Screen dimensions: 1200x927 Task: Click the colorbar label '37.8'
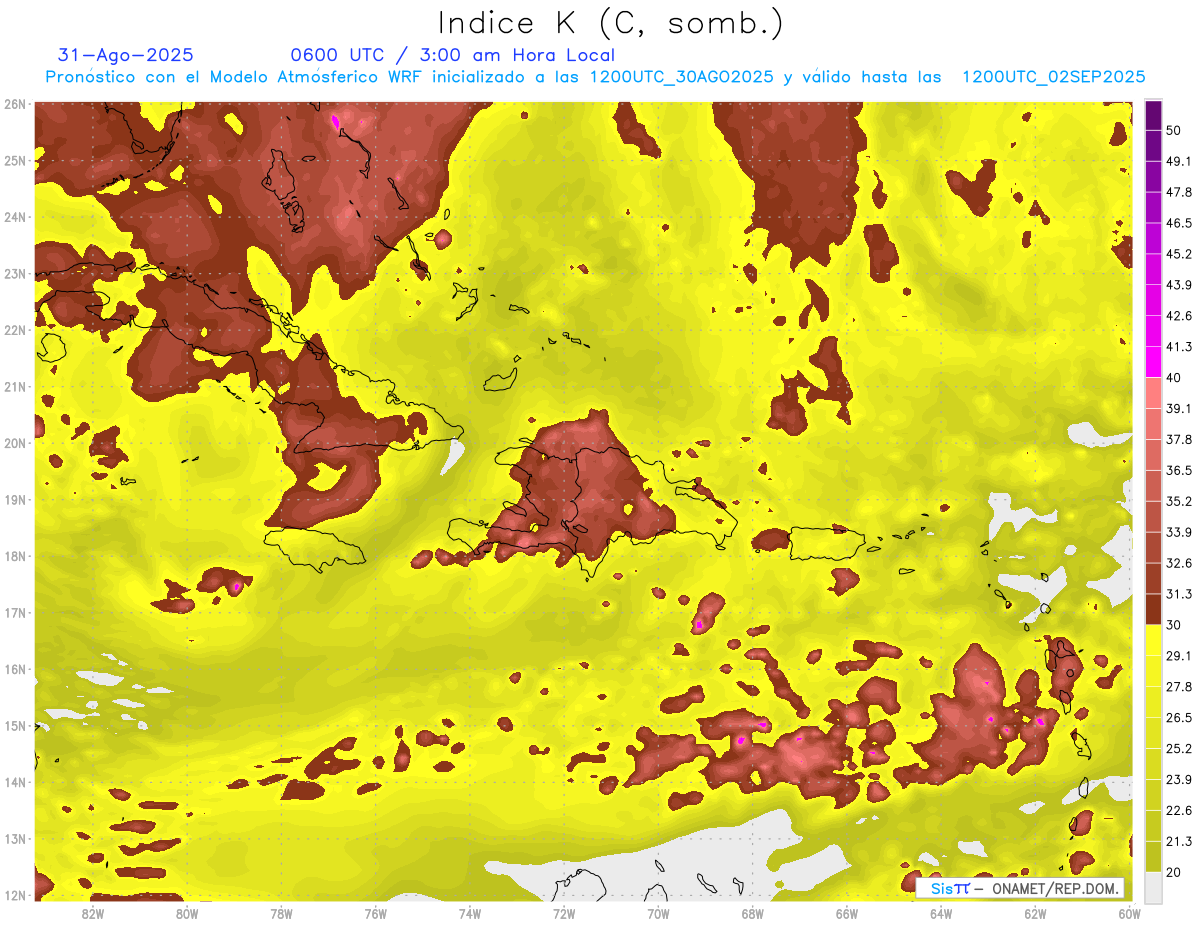(x=1179, y=440)
